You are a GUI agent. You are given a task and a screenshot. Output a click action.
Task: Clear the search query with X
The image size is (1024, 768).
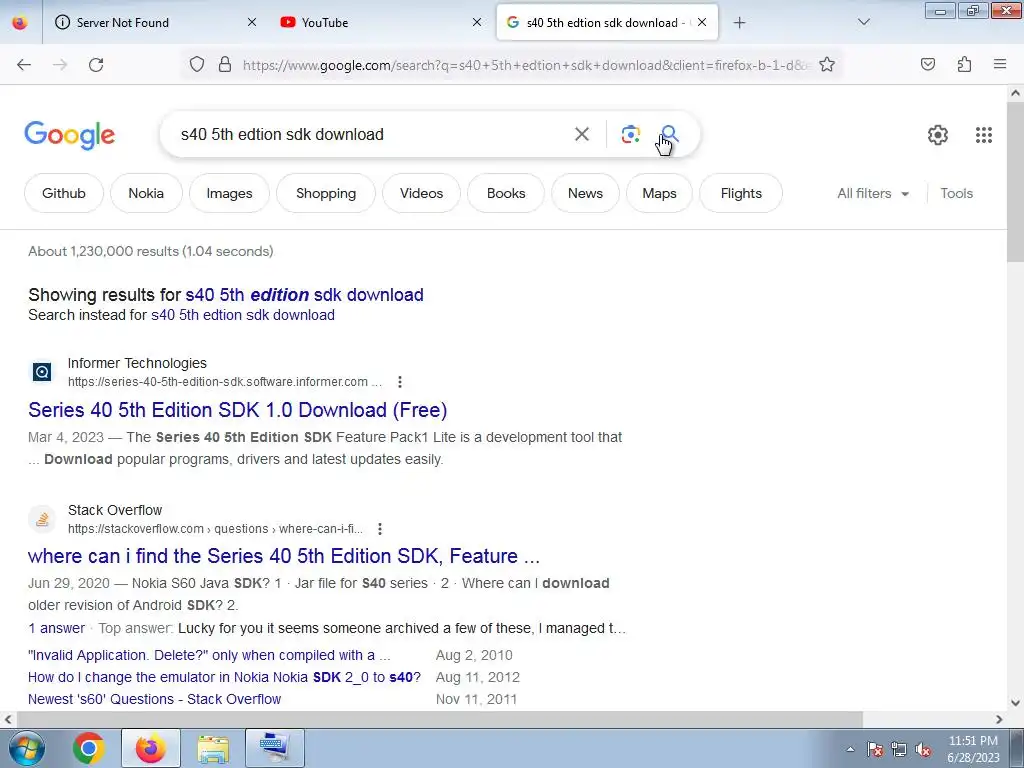581,135
